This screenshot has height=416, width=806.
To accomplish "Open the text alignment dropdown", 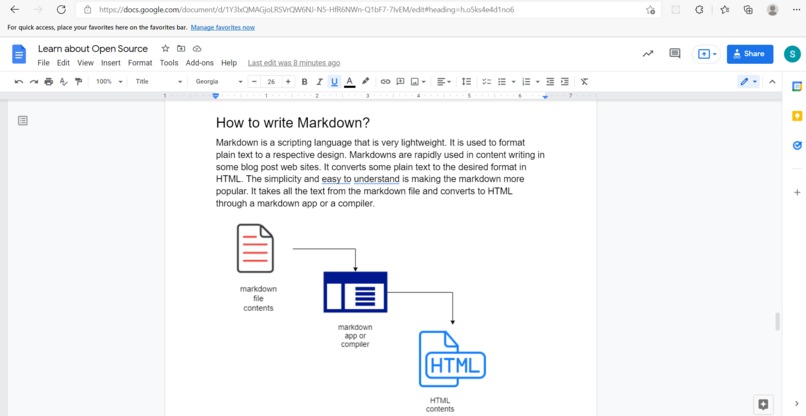I will (444, 82).
